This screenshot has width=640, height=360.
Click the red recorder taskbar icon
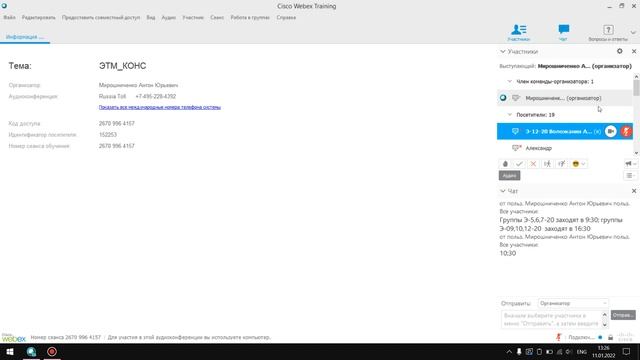[52, 351]
